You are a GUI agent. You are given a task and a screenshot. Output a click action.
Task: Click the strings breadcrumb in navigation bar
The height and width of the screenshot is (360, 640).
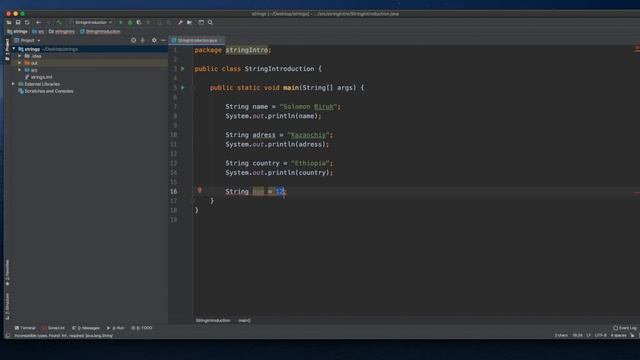pos(17,31)
